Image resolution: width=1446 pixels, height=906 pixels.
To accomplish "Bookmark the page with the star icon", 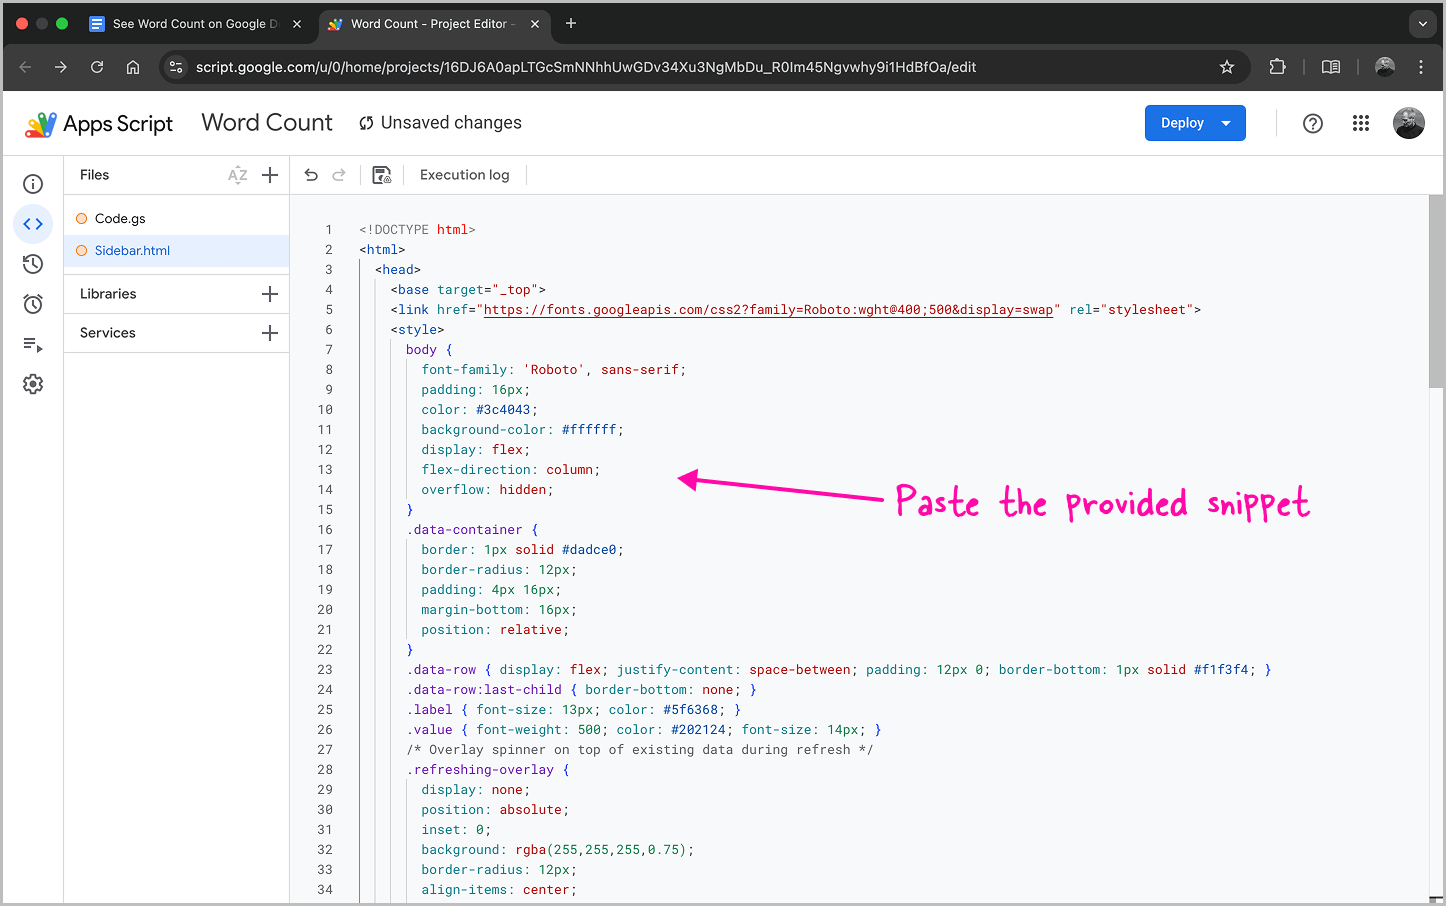I will (1227, 67).
